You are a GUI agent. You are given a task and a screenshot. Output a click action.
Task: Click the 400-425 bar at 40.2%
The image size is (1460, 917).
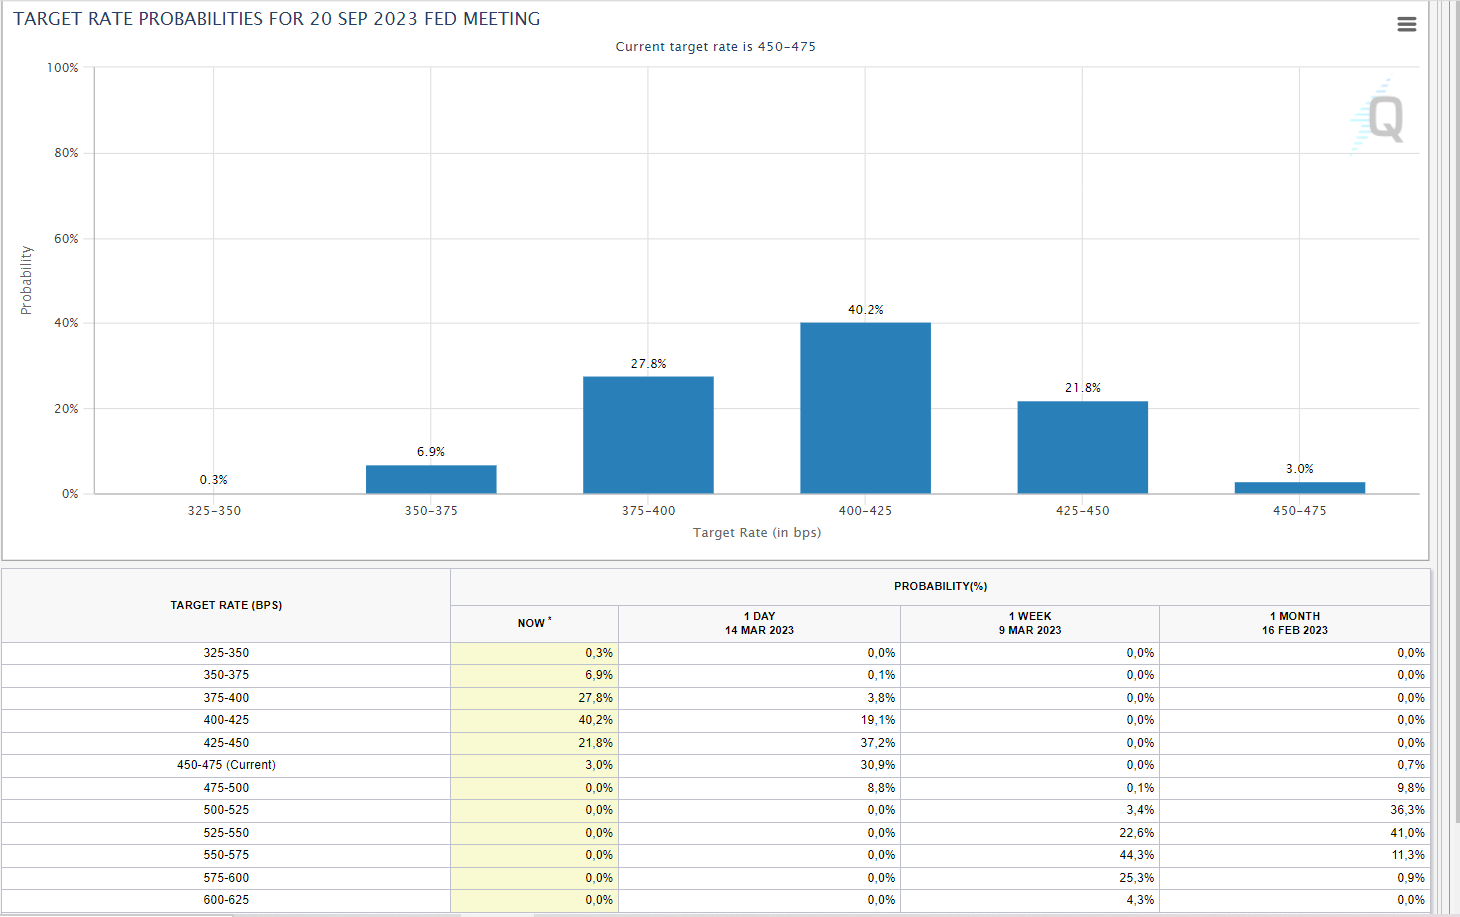(x=865, y=408)
